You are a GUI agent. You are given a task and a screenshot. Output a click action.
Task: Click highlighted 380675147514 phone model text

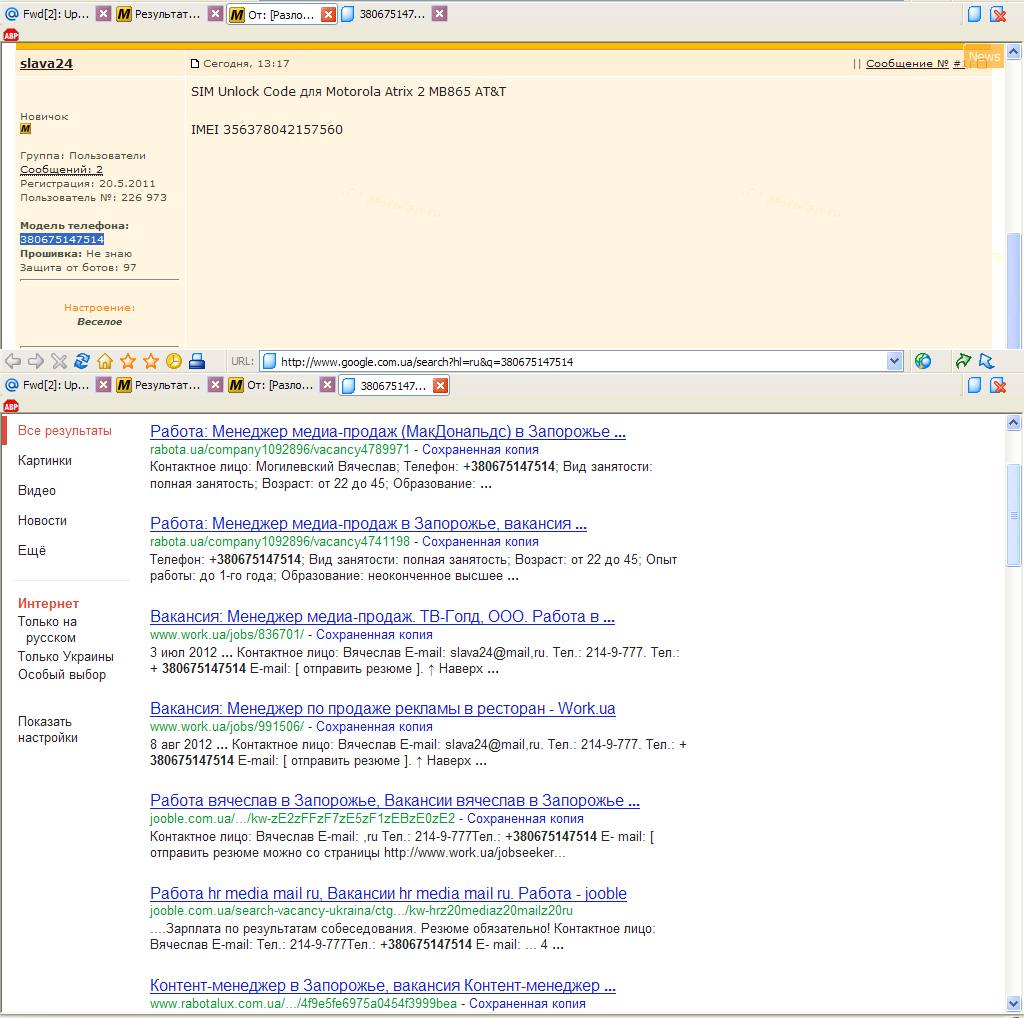[62, 239]
